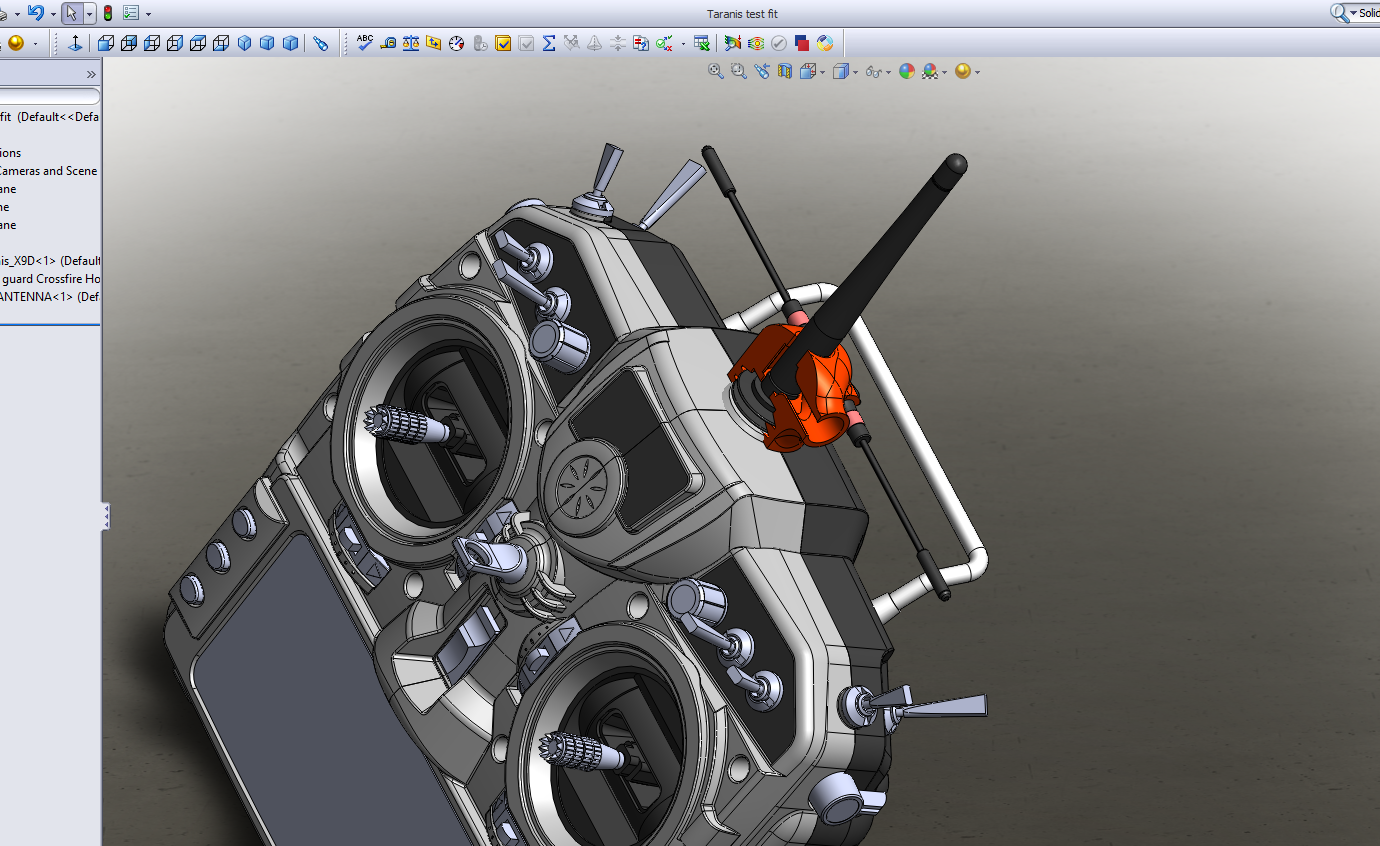Select the 'ANTENNA<1> (Def' component
Viewport: 1380px width, 846px height.
(x=50, y=297)
